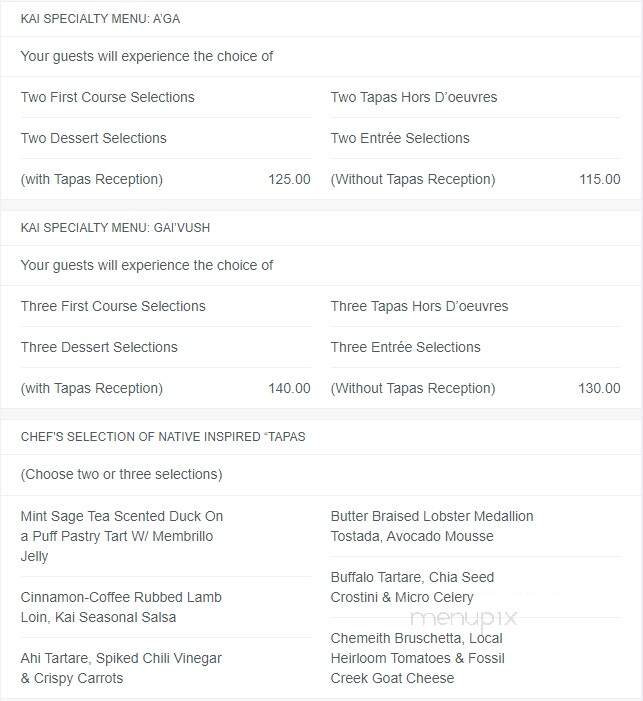Select the Kai Specialty Menu: Gai'vush header
Screen dimensions: 643x701
(x=115, y=228)
